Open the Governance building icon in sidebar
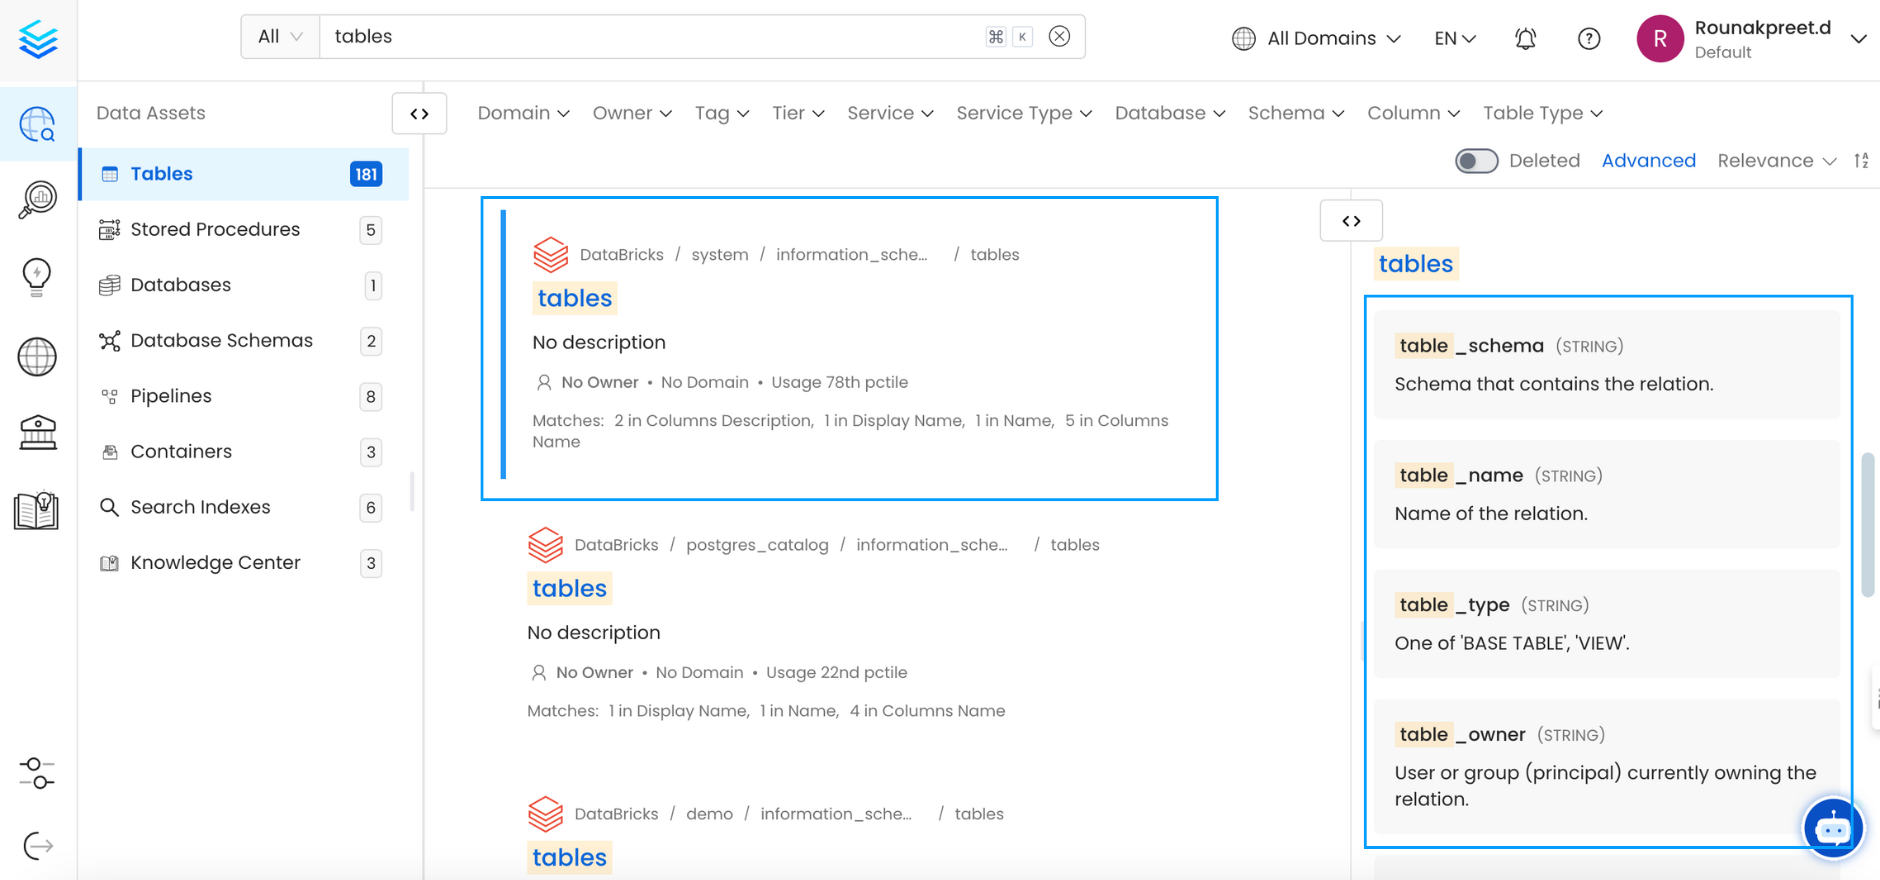The height and width of the screenshot is (880, 1880). click(38, 432)
